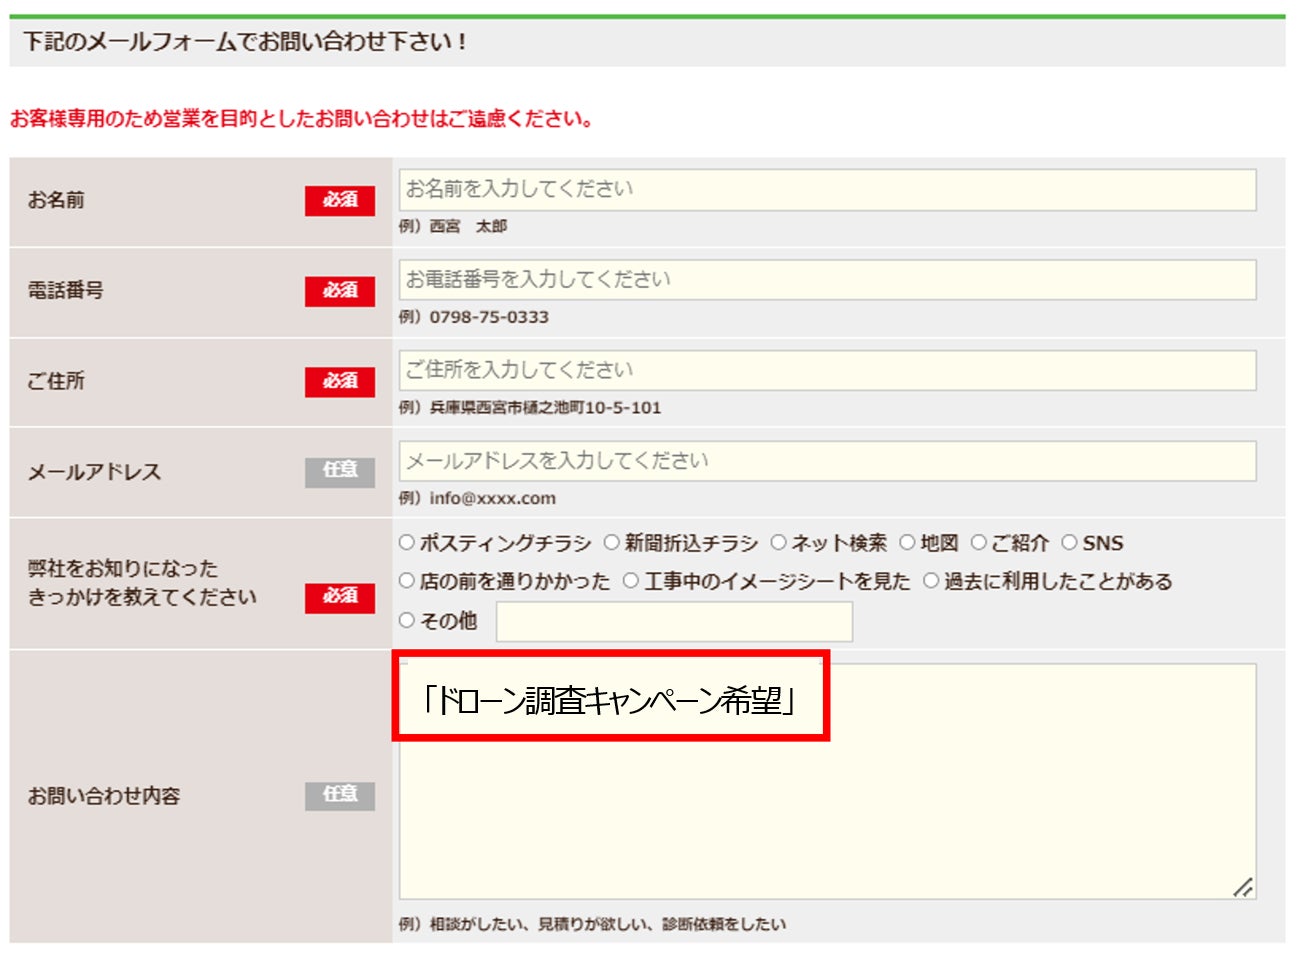
Task: Select the 地図 radio button
Action: pyautogui.click(x=907, y=543)
